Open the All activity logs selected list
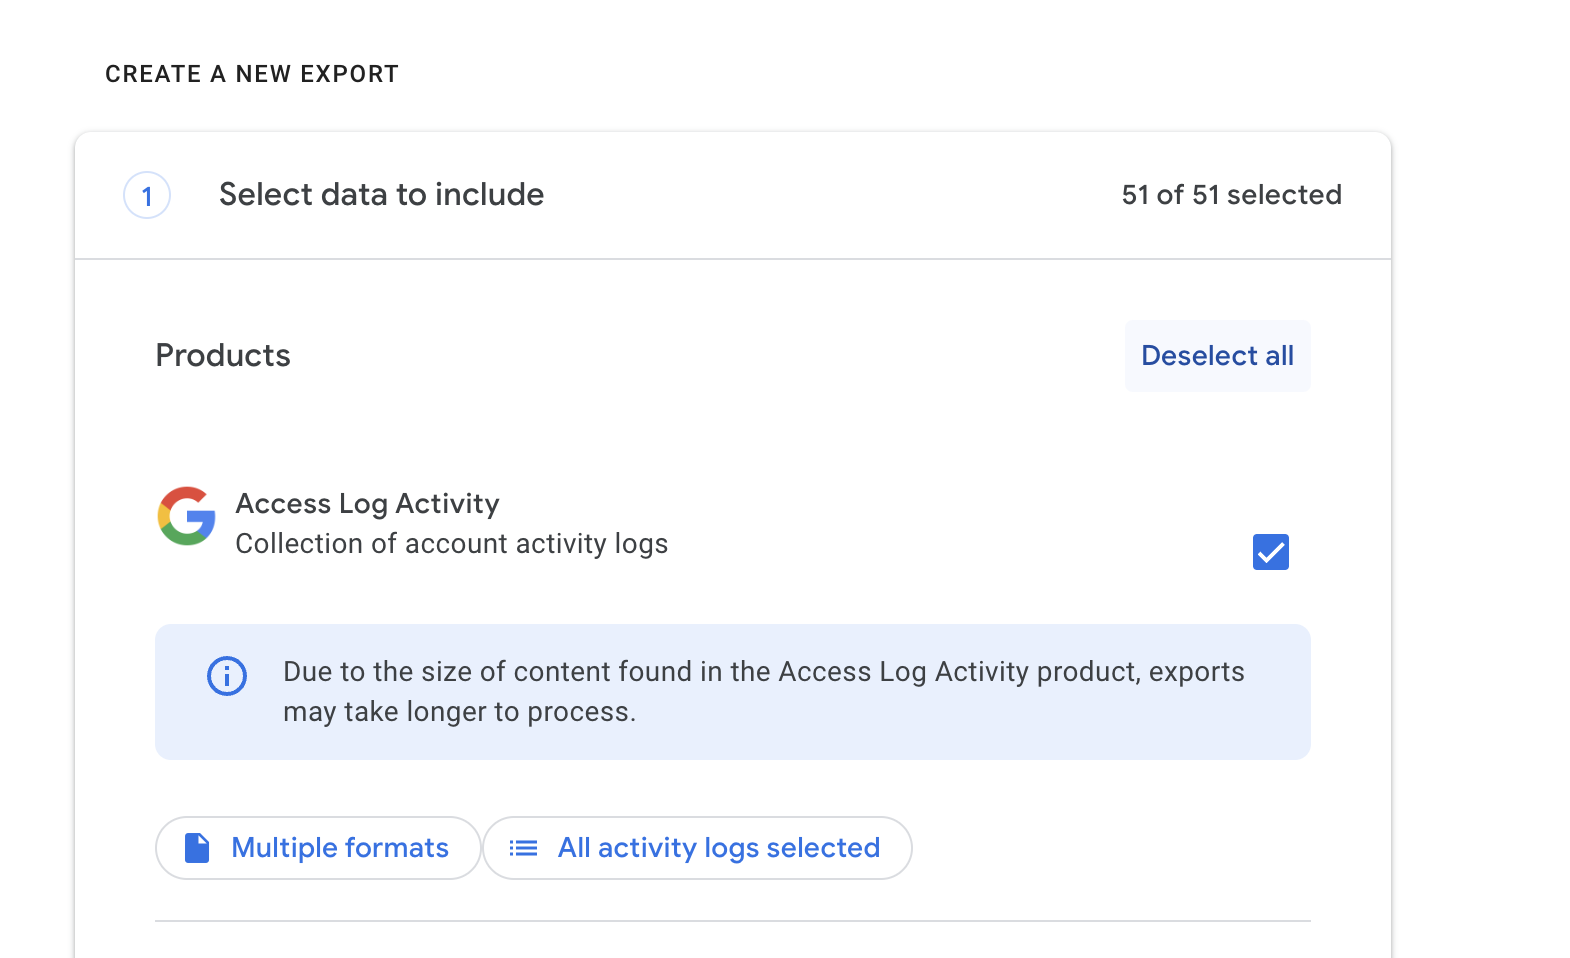Image resolution: width=1570 pixels, height=958 pixels. tap(697, 848)
